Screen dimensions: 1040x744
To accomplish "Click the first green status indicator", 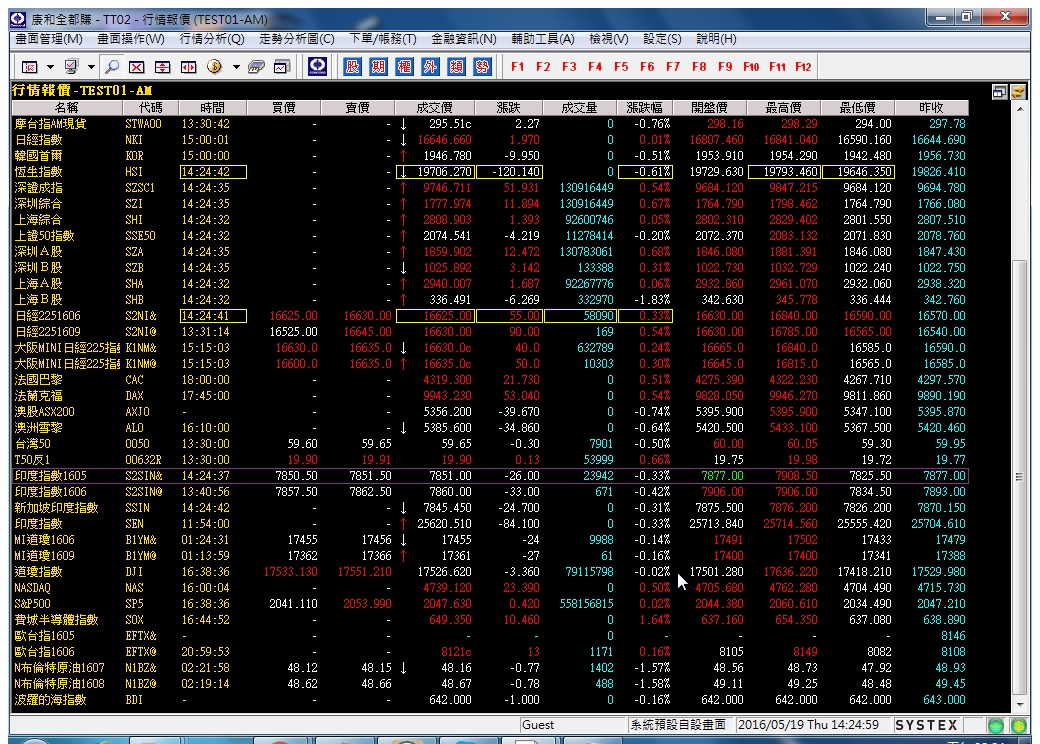I will (x=996, y=725).
